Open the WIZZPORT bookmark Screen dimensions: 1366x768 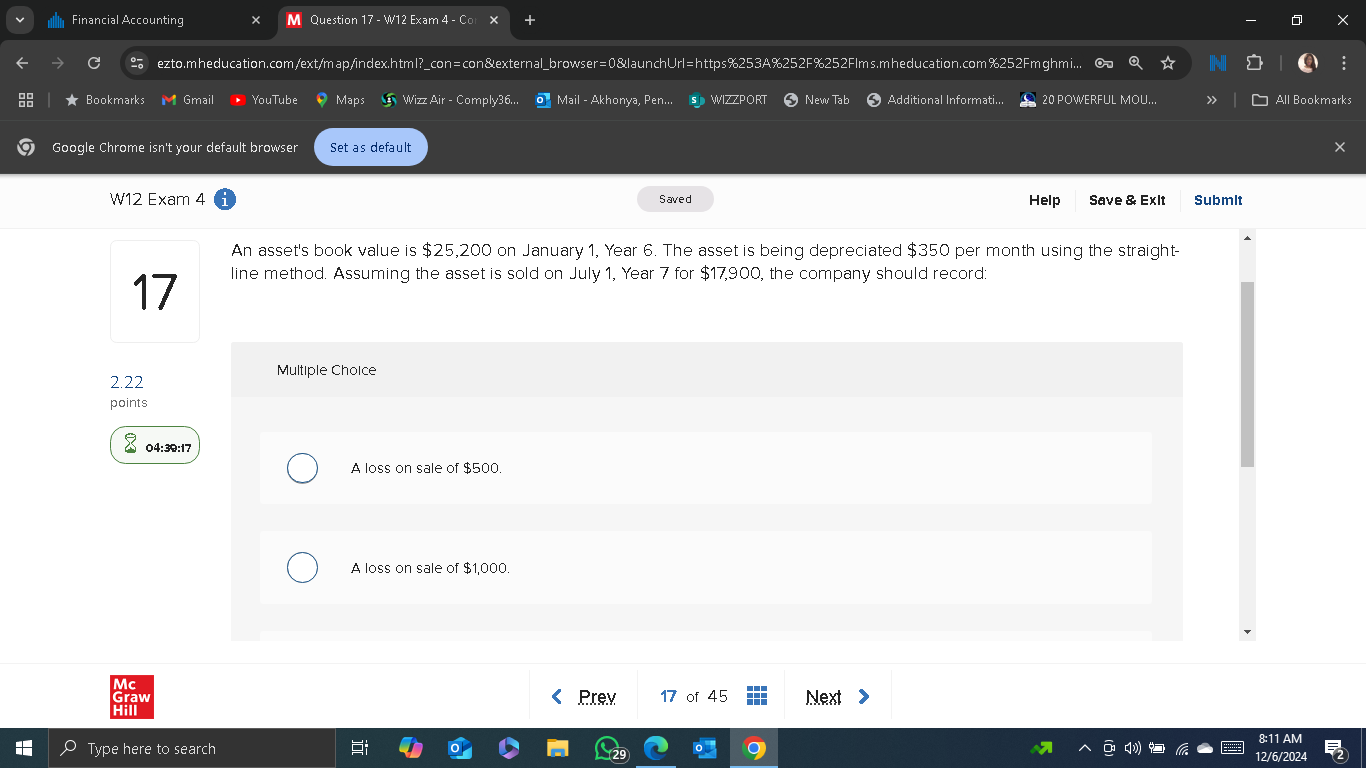click(729, 100)
